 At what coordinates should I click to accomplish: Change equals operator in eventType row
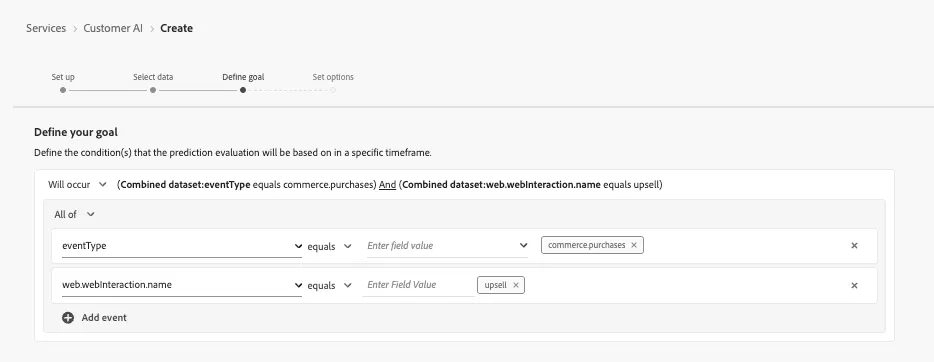point(329,246)
